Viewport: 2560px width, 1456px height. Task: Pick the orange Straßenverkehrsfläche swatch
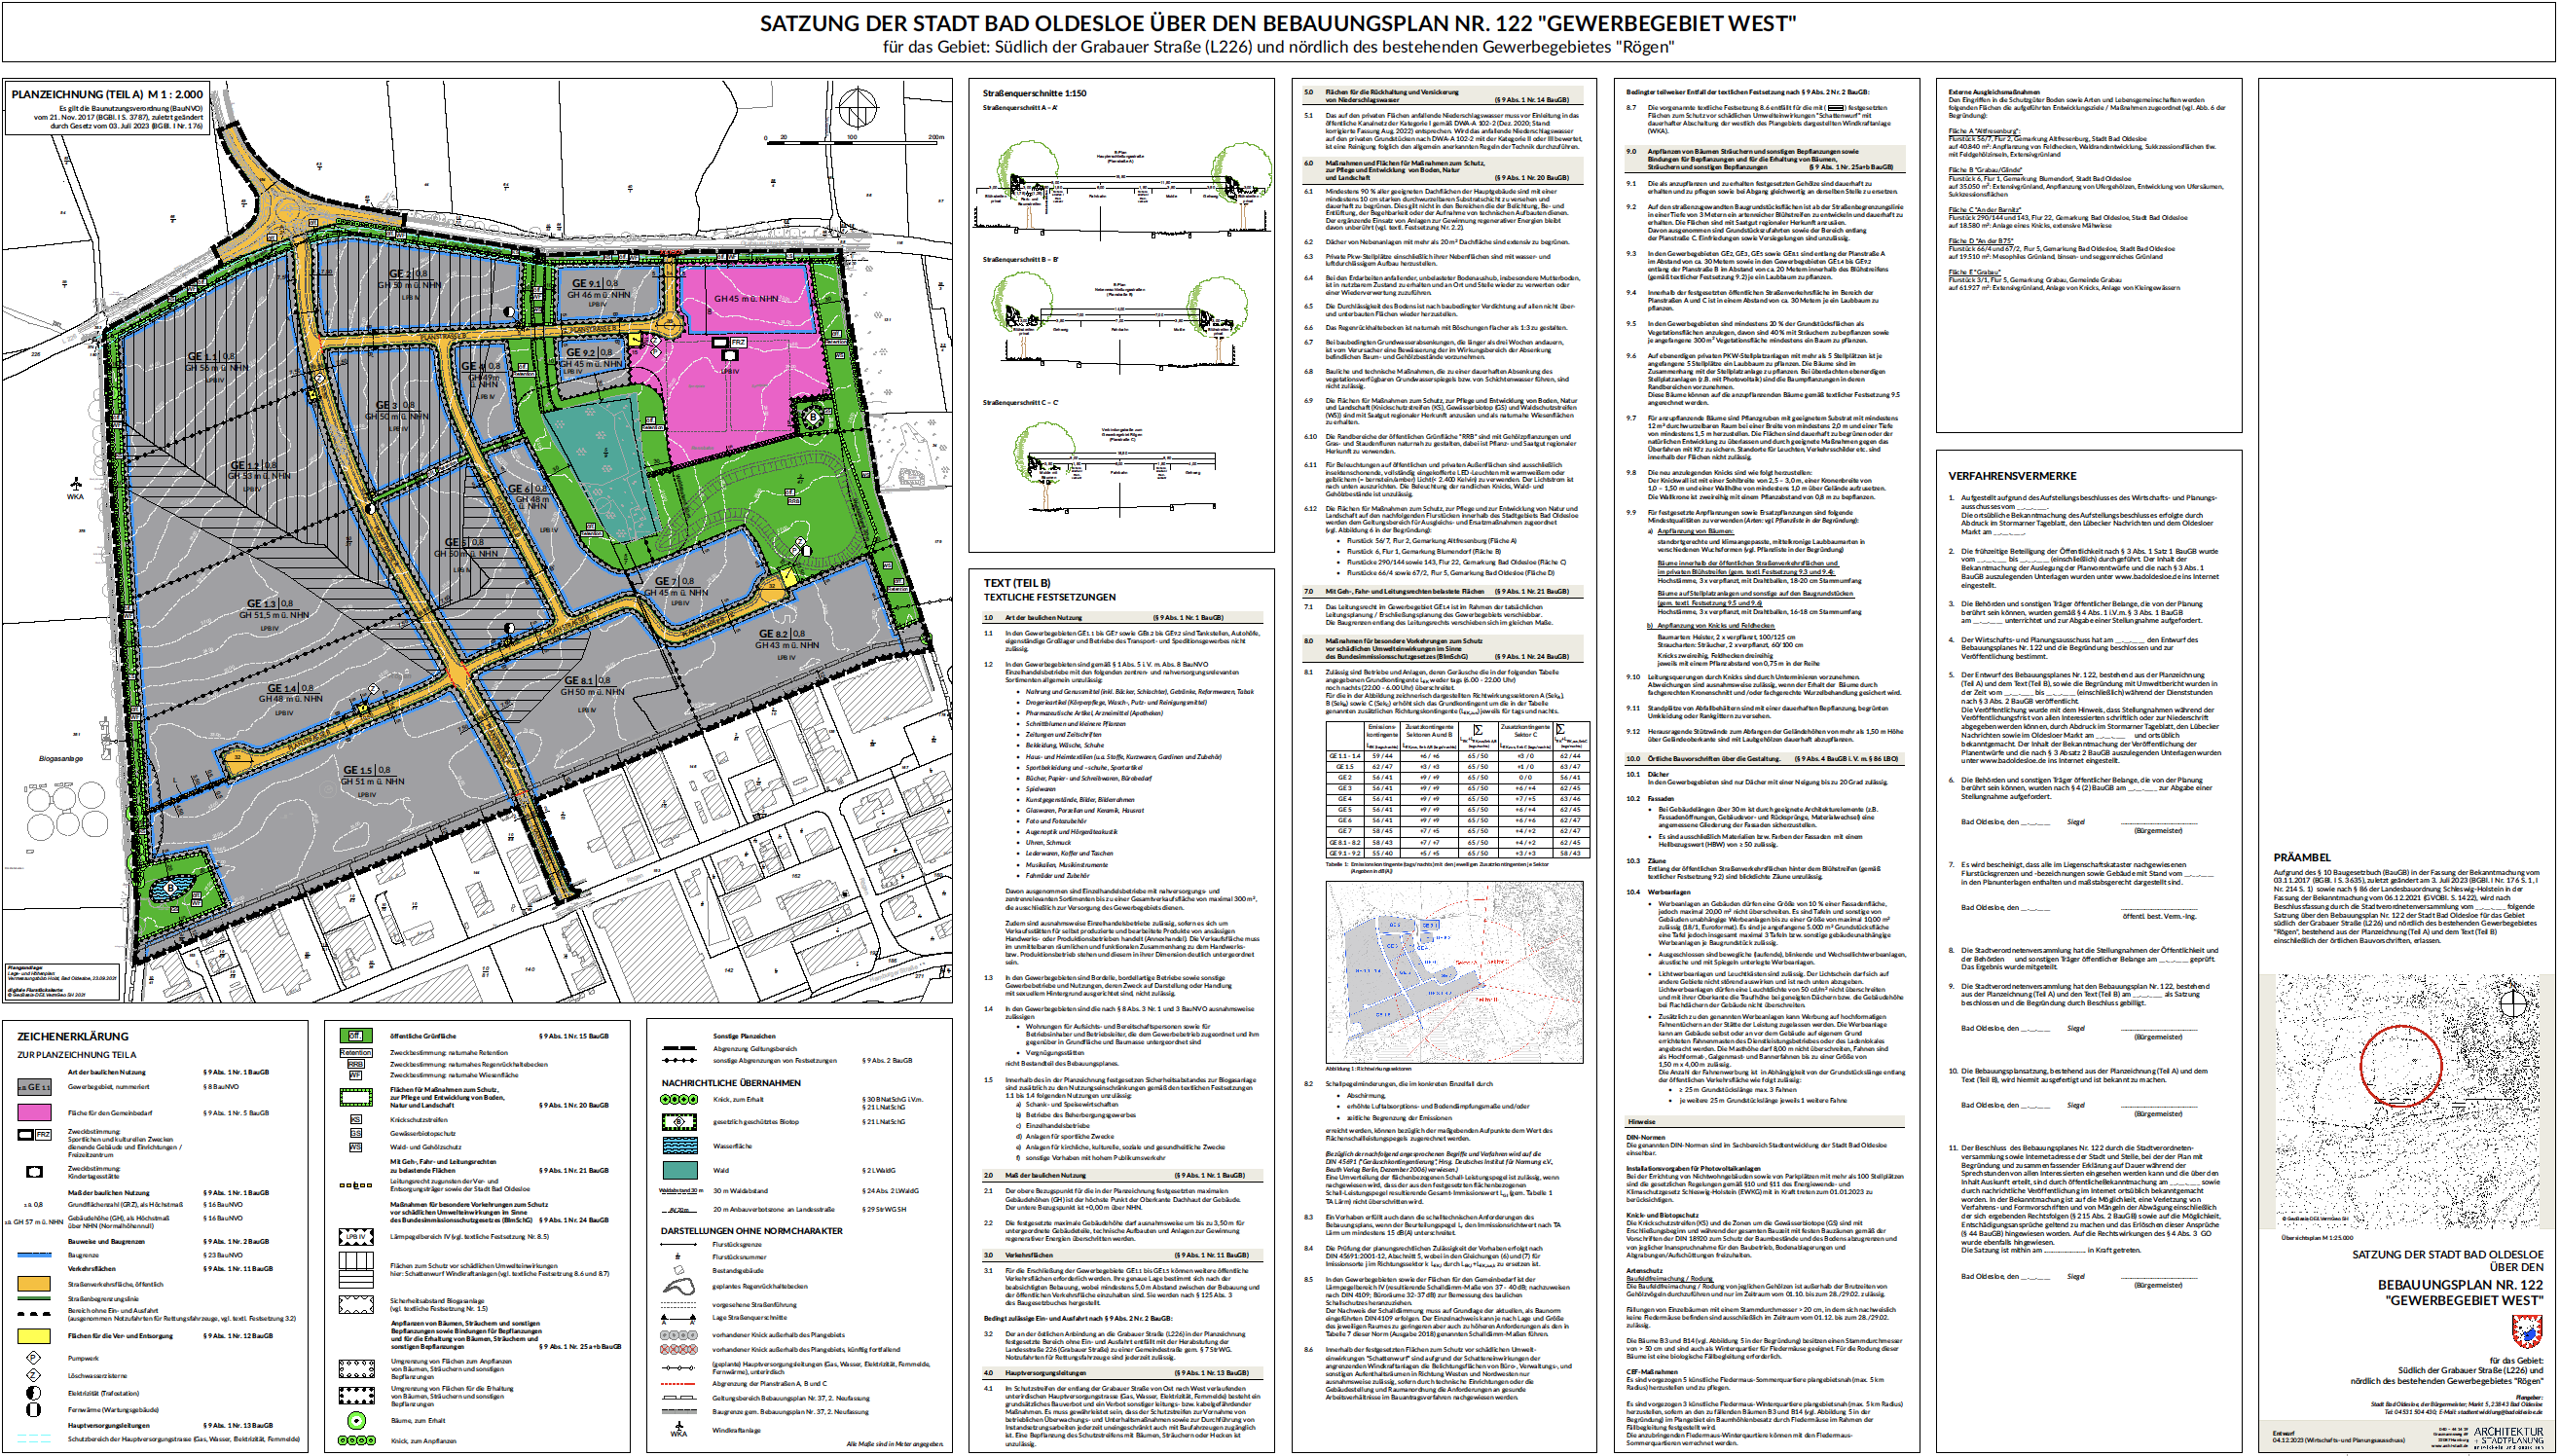coord(34,1283)
